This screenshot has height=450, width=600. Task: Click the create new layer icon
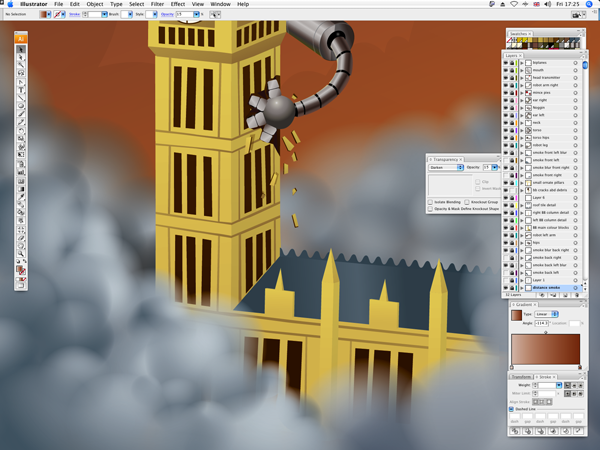click(x=565, y=295)
